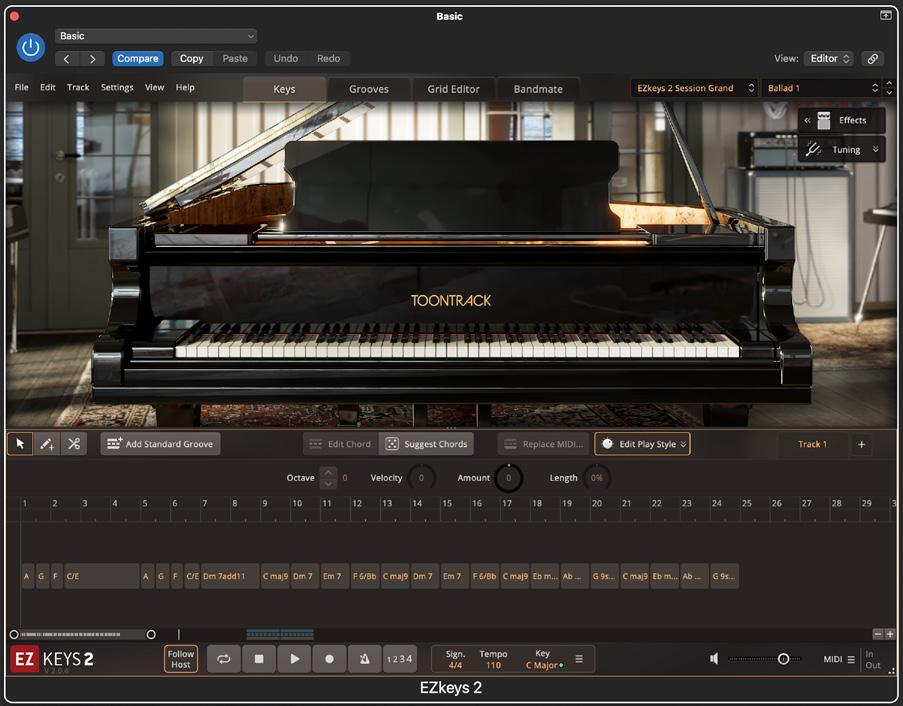The width and height of the screenshot is (903, 706).
Task: Click the speaker volume icon
Action: pyautogui.click(x=714, y=659)
